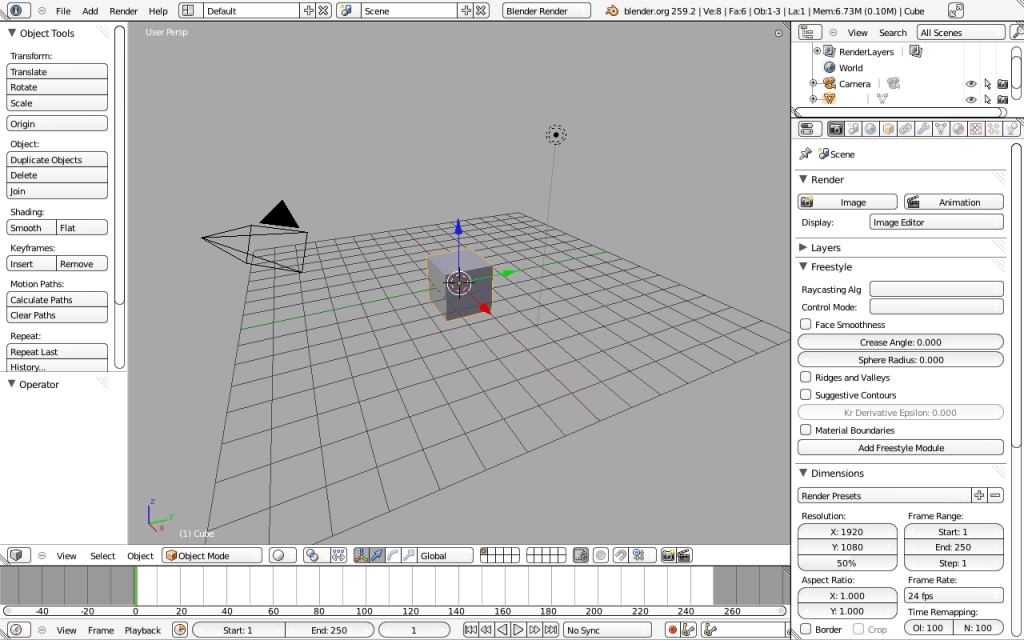Enable the Suggestive Contours checkbox

(806, 395)
